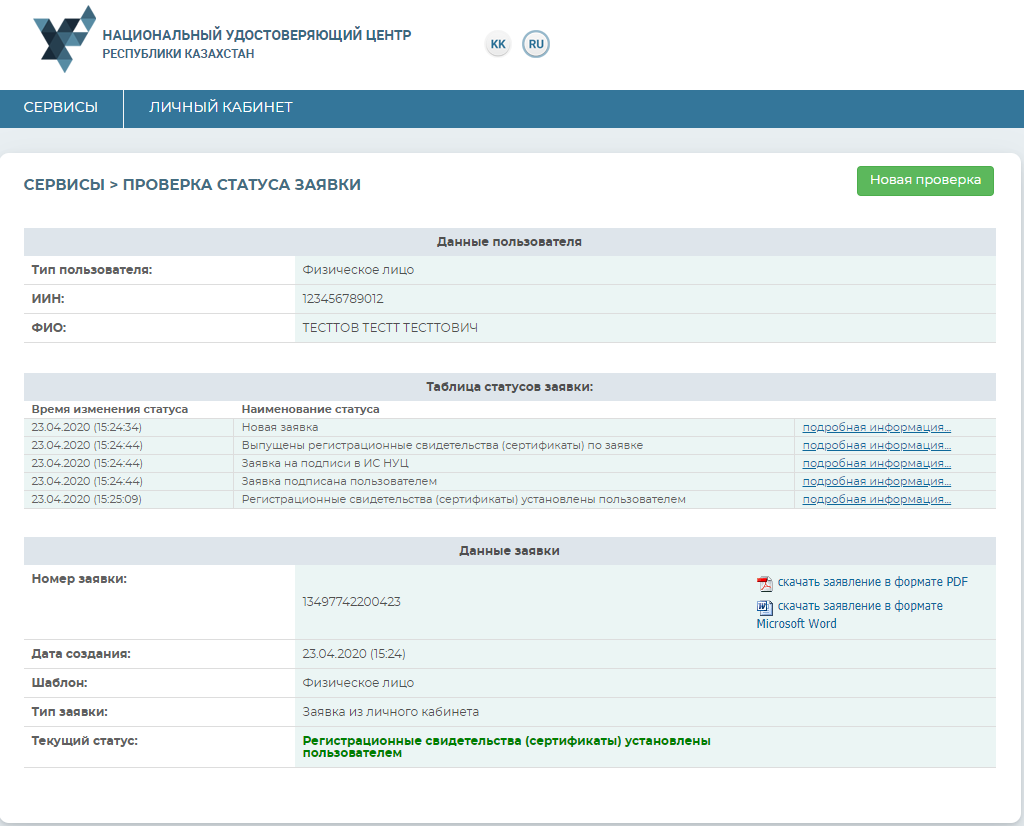
Task: Click the Новая проверка button
Action: (925, 181)
